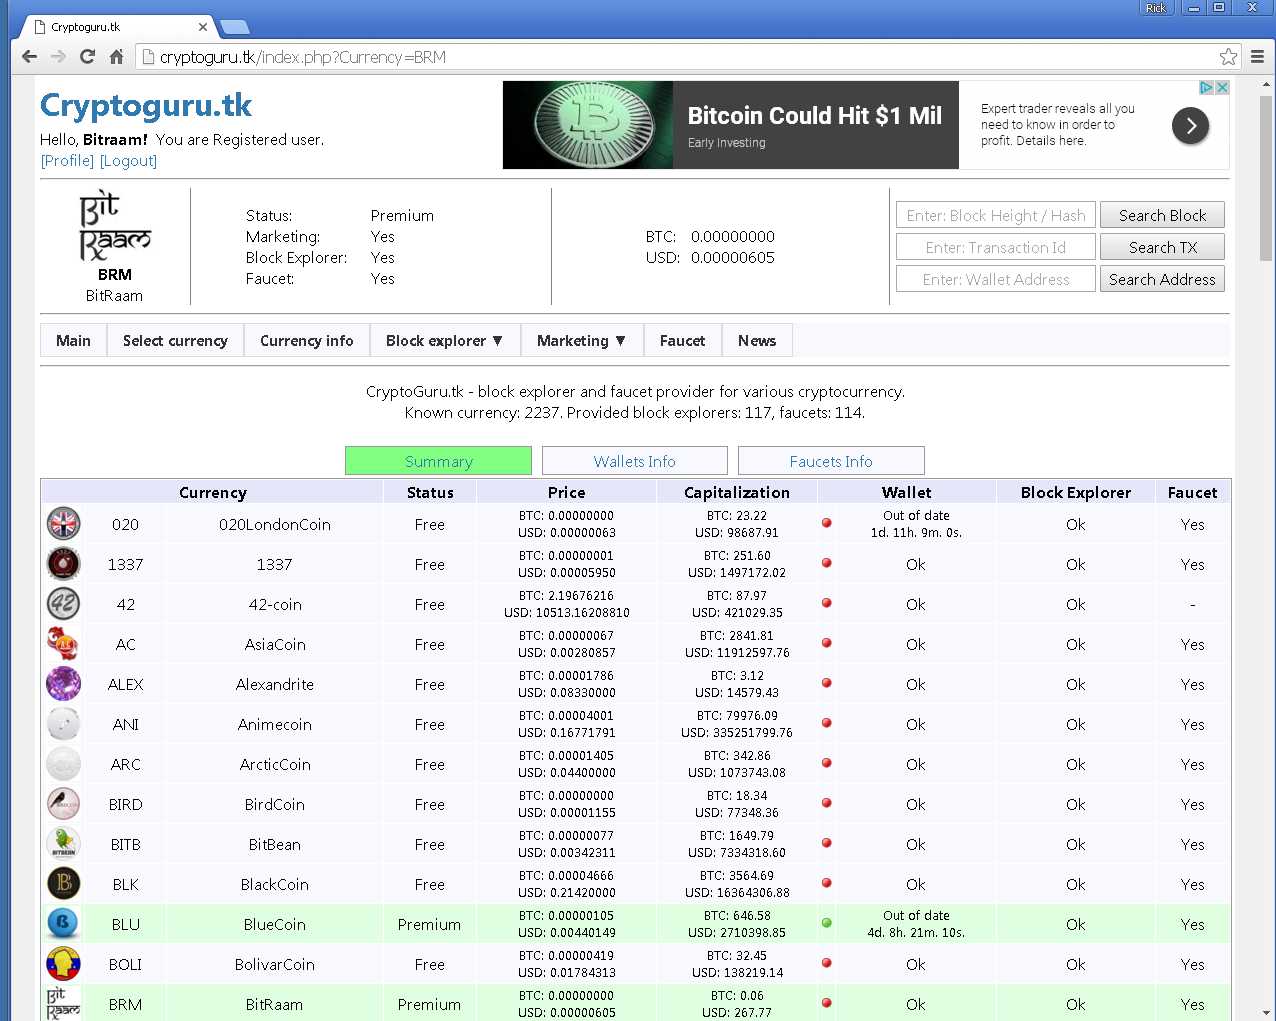Click the Animecoin logo icon
1276x1021 pixels.
pos(64,723)
